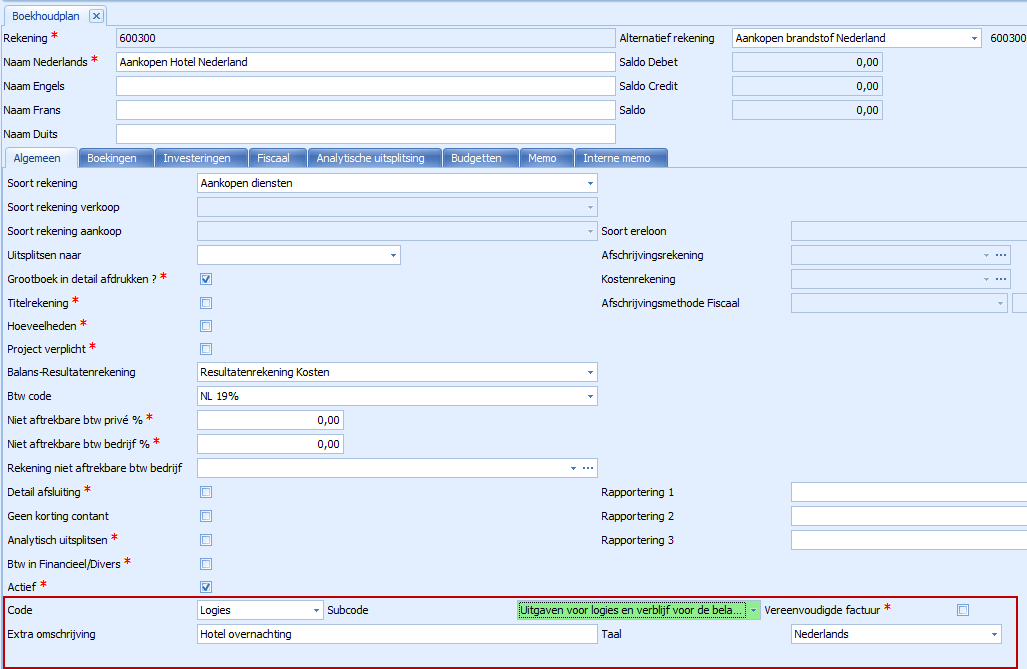Open ellipsis button next to Afschrijvingsrekening

point(1000,255)
